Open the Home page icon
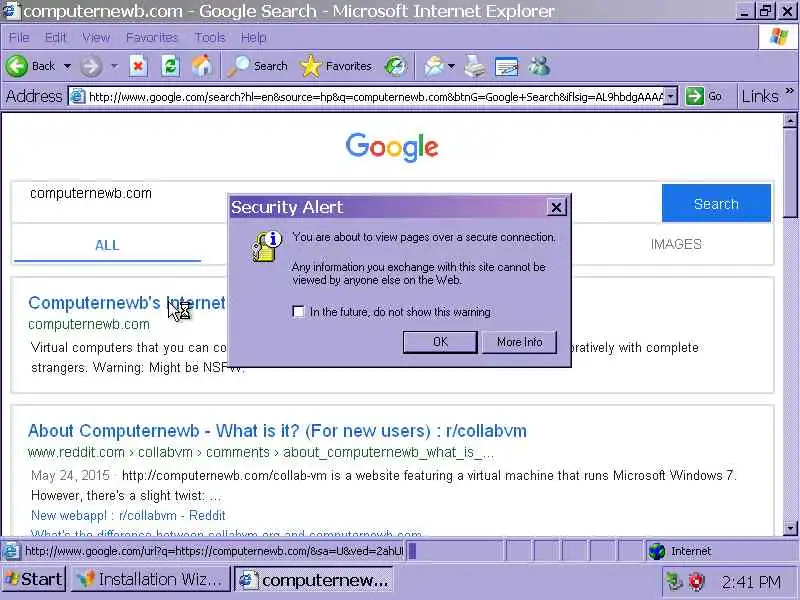 [x=202, y=66]
